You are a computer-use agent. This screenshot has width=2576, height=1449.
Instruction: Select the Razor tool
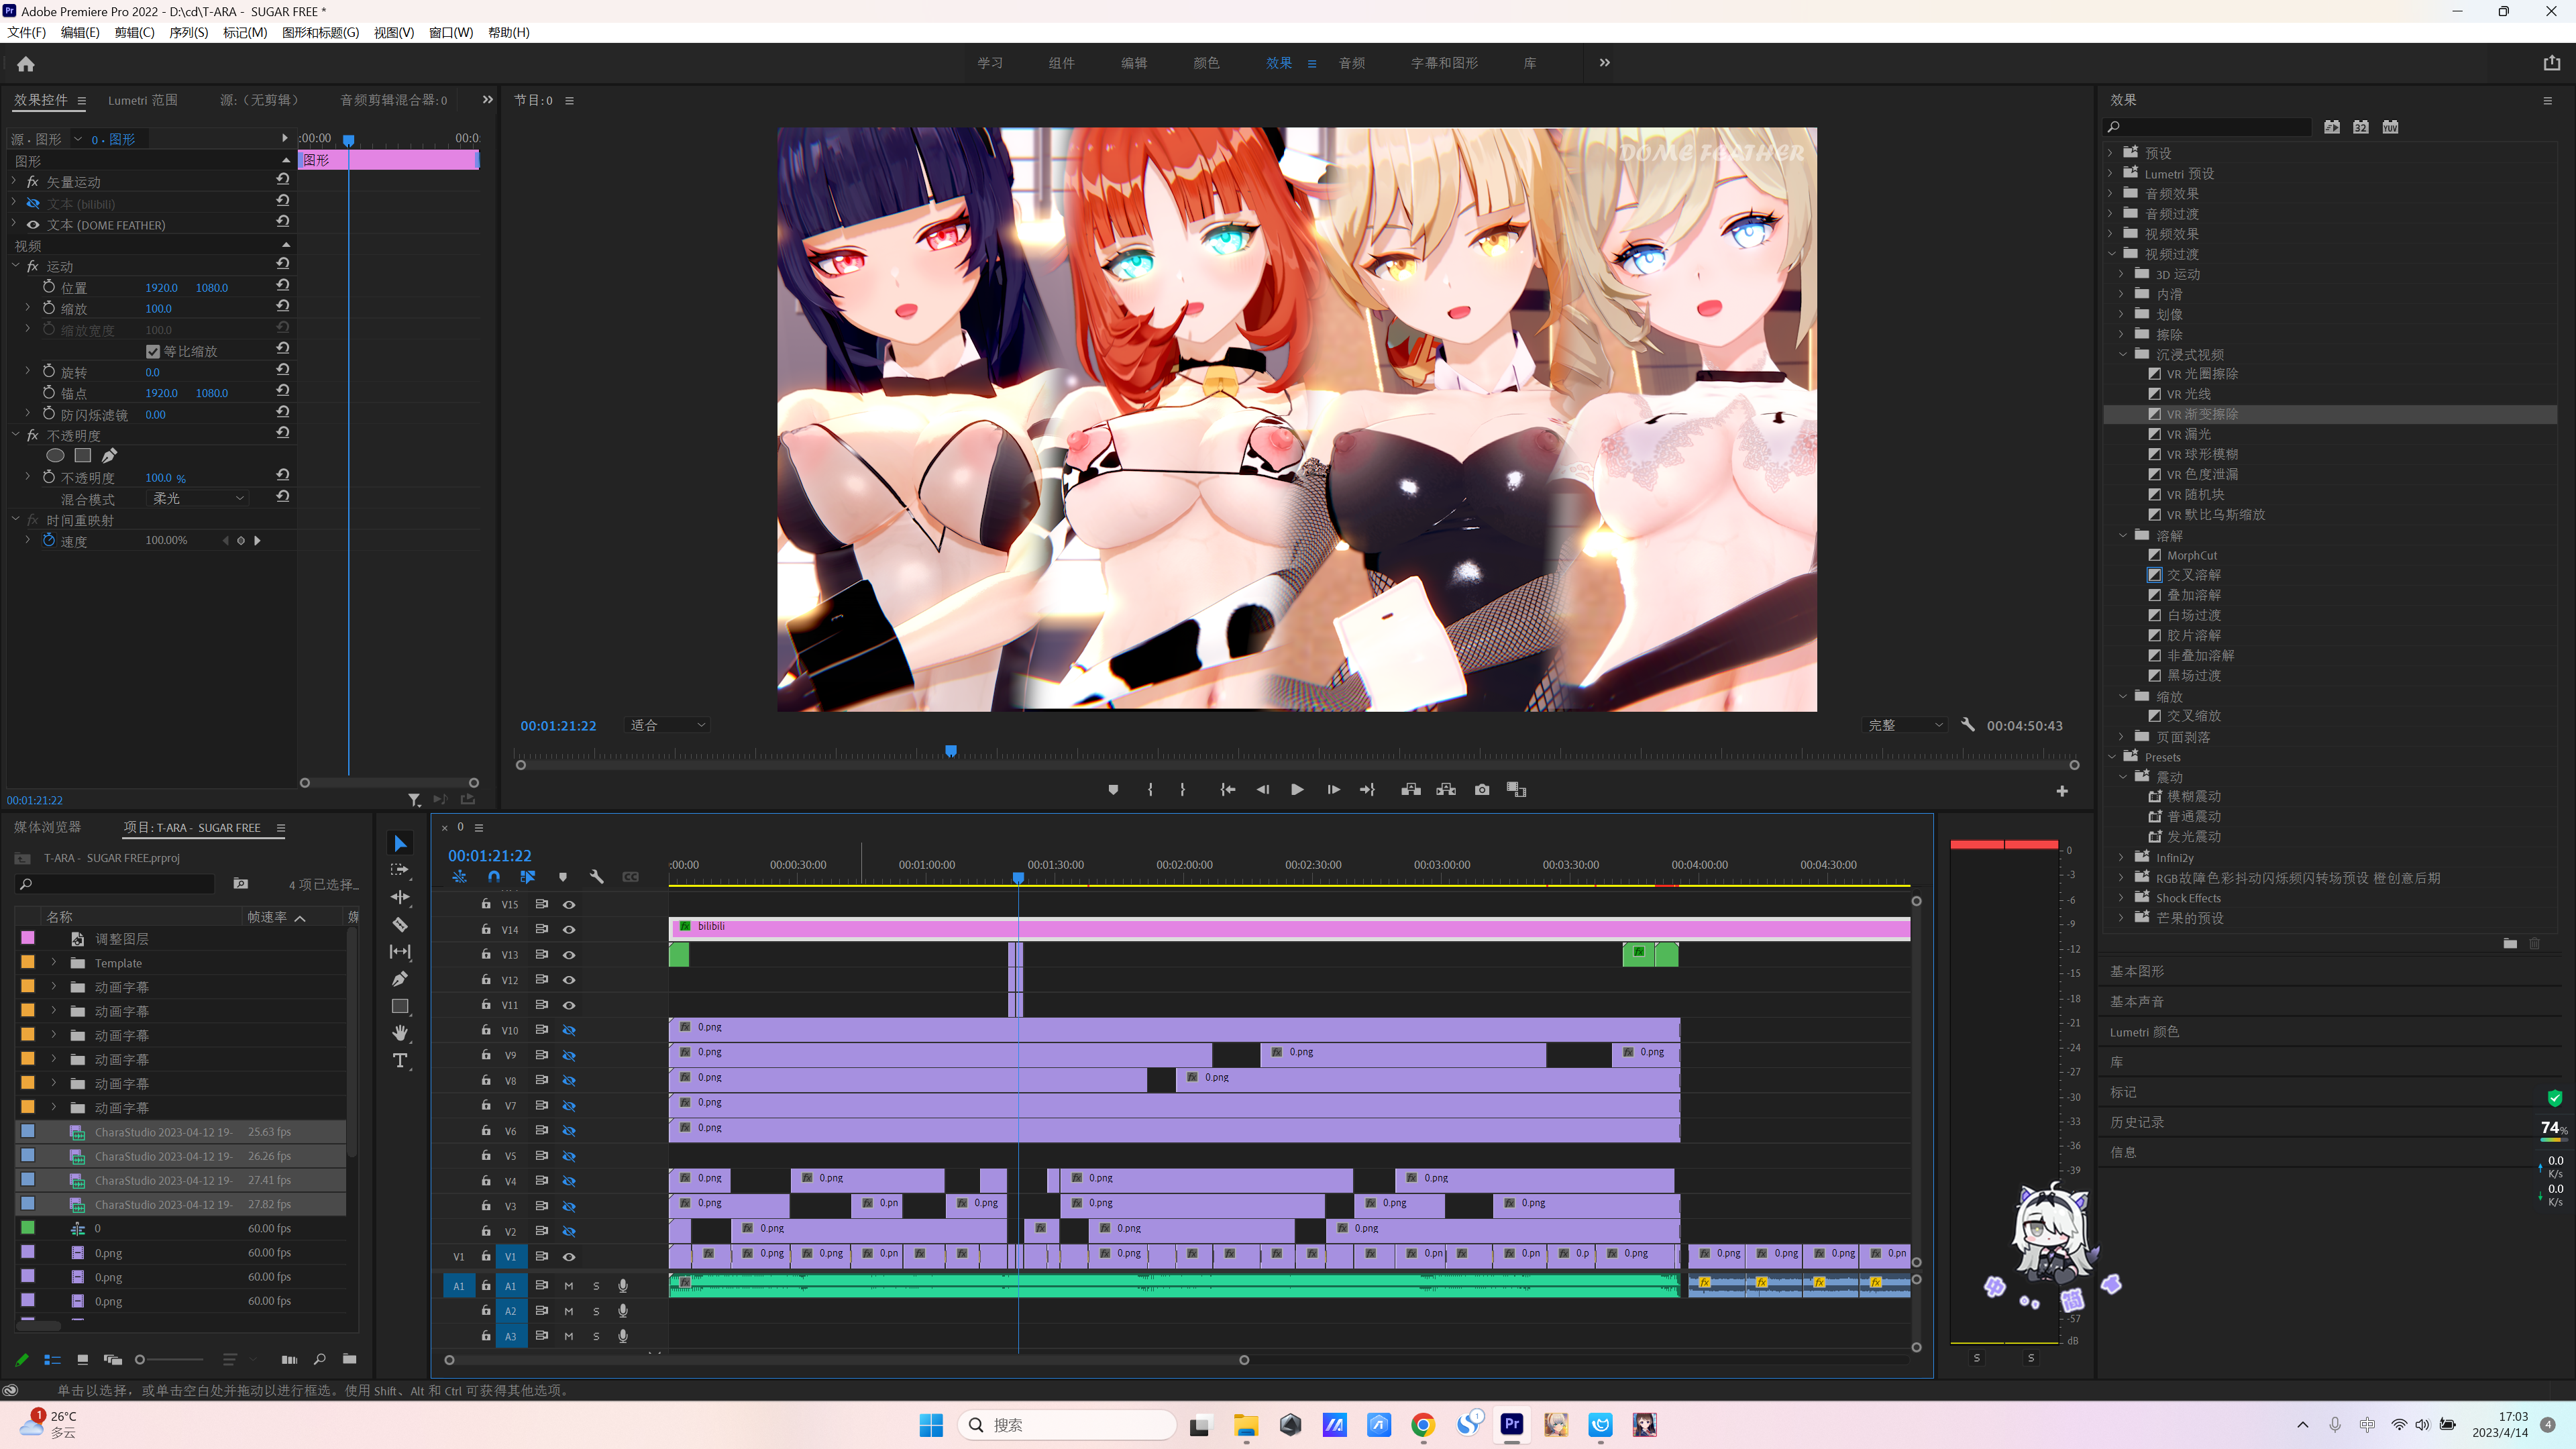(x=400, y=924)
